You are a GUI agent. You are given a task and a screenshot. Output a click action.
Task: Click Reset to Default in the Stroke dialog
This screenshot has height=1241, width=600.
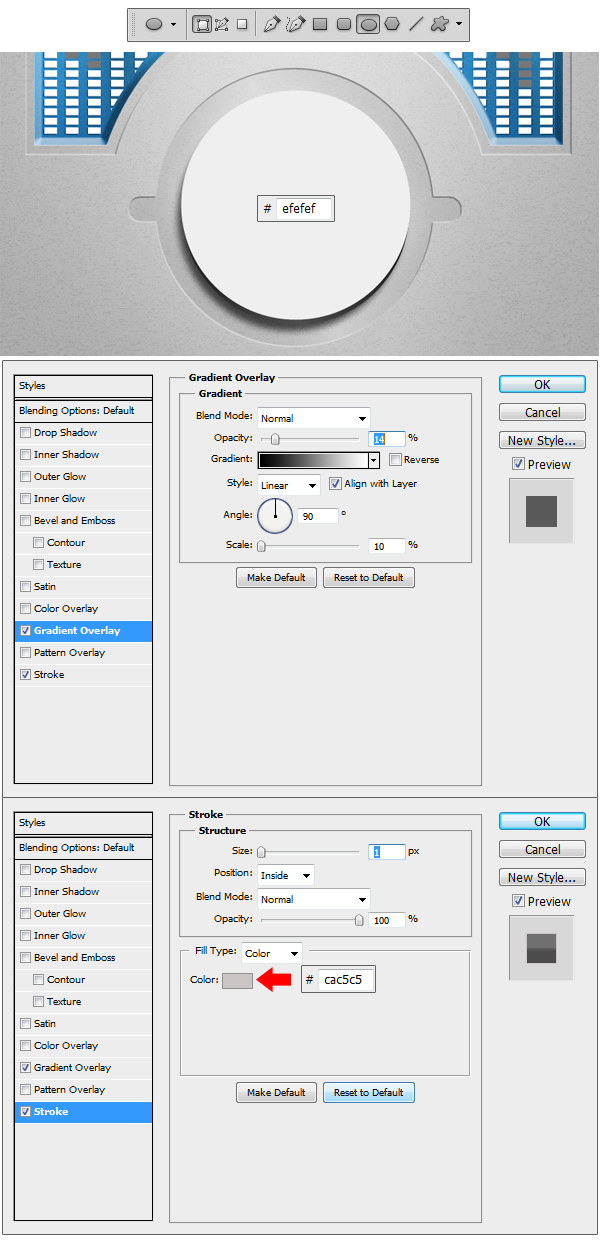[x=368, y=1093]
